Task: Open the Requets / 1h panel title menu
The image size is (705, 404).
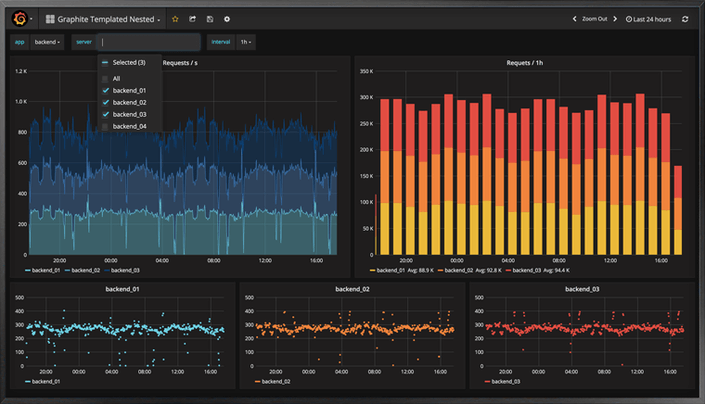Action: tap(525, 63)
